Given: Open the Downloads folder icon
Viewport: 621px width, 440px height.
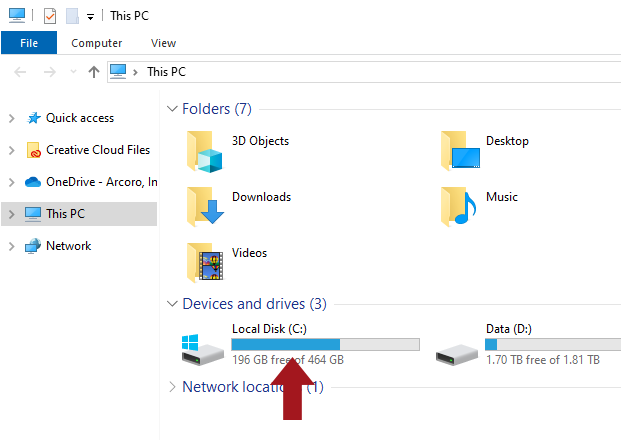Looking at the screenshot, I should tap(205, 206).
